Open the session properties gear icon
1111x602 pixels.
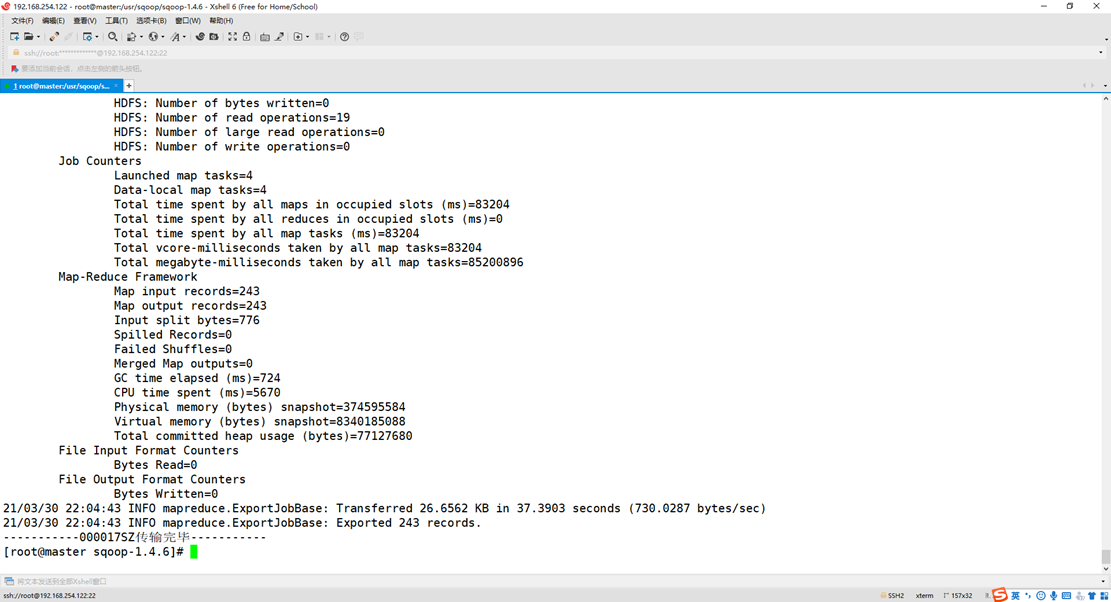pyautogui.click(x=87, y=37)
